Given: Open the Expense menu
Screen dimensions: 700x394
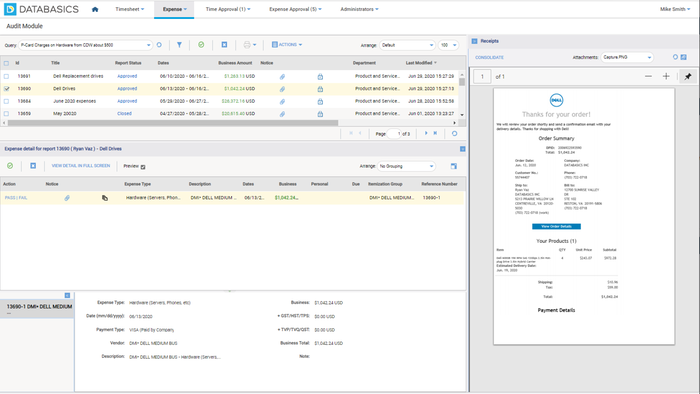Looking at the screenshot, I should (174, 9).
